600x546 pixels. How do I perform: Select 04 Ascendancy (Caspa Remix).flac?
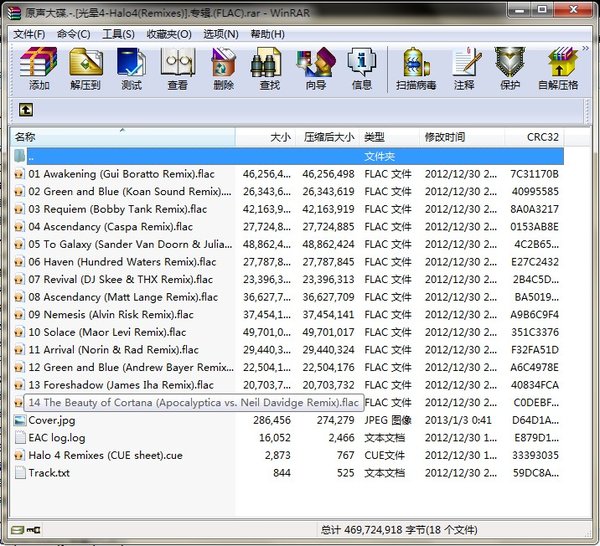(x=288, y=227)
